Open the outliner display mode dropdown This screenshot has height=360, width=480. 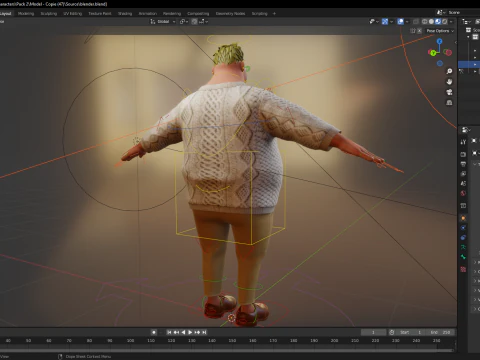click(x=466, y=21)
